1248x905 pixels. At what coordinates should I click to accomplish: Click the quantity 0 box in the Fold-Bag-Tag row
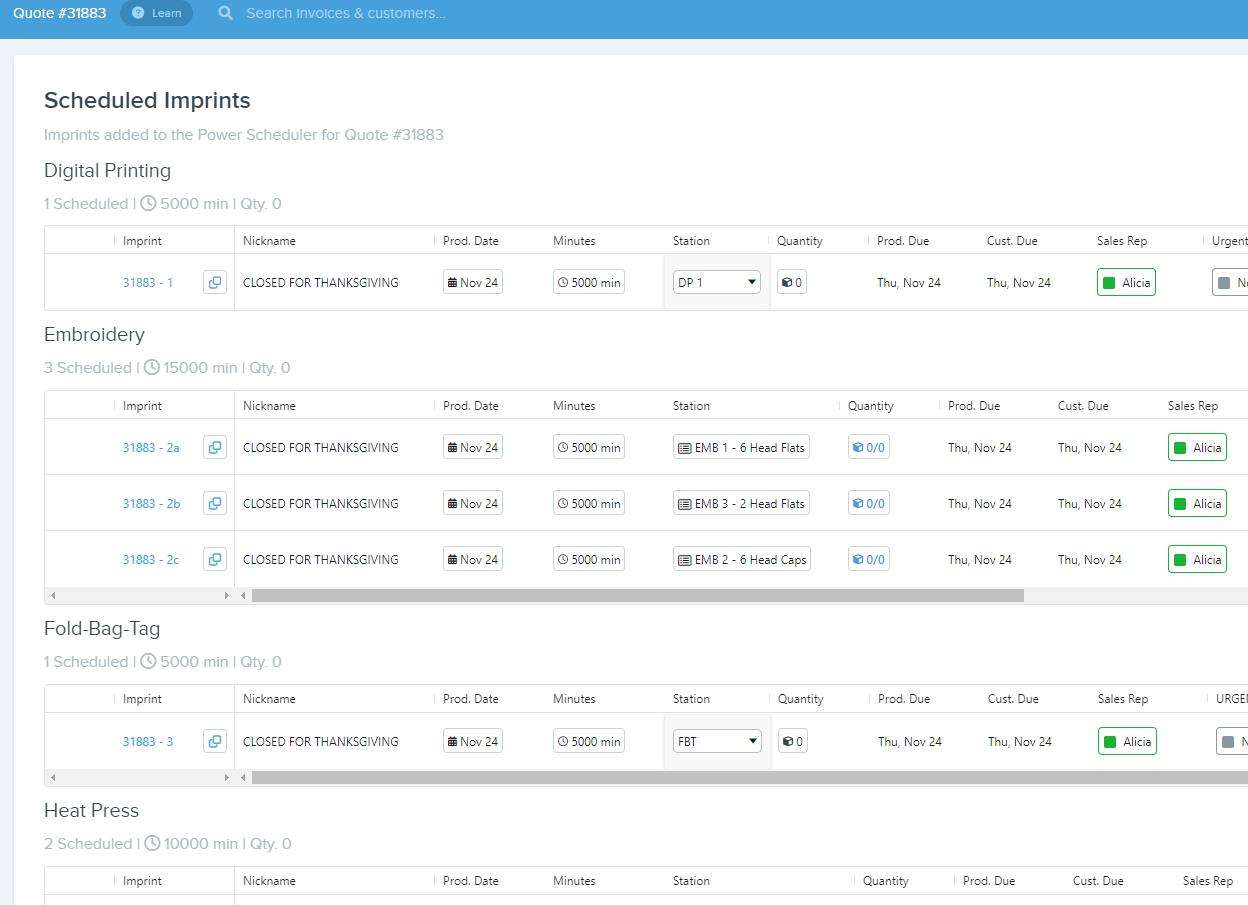click(x=793, y=741)
